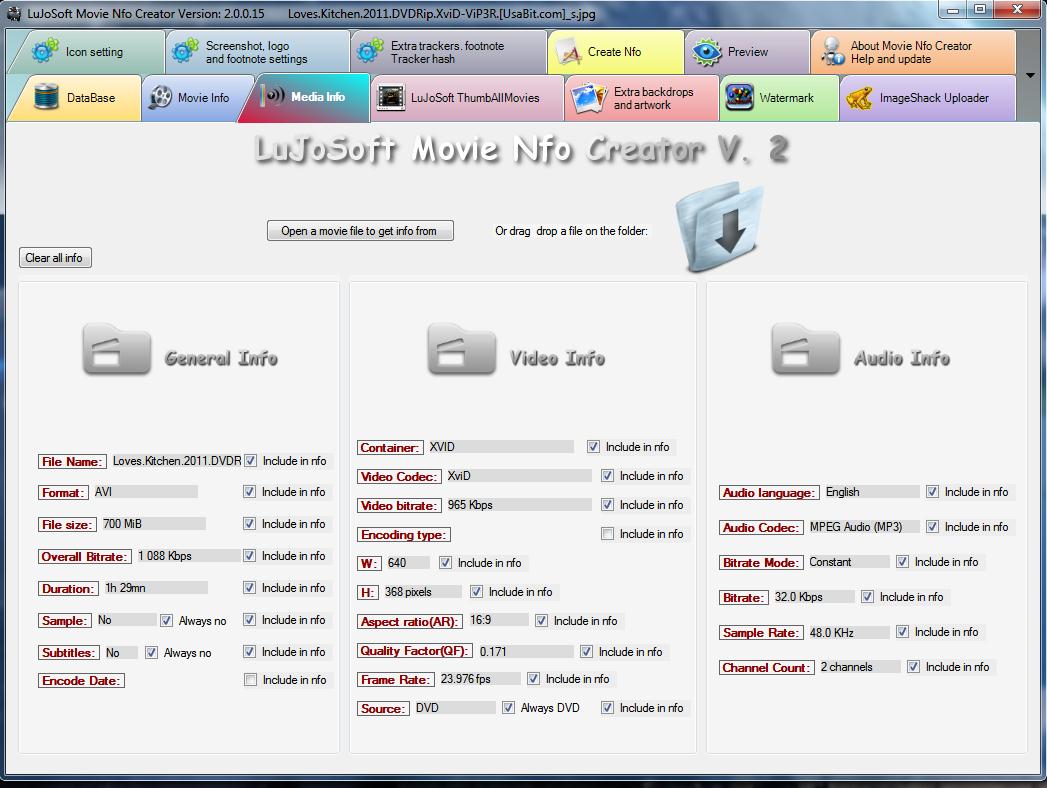Click the eye icon on Preview tab
Viewport: 1047px width, 788px height.
[707, 52]
